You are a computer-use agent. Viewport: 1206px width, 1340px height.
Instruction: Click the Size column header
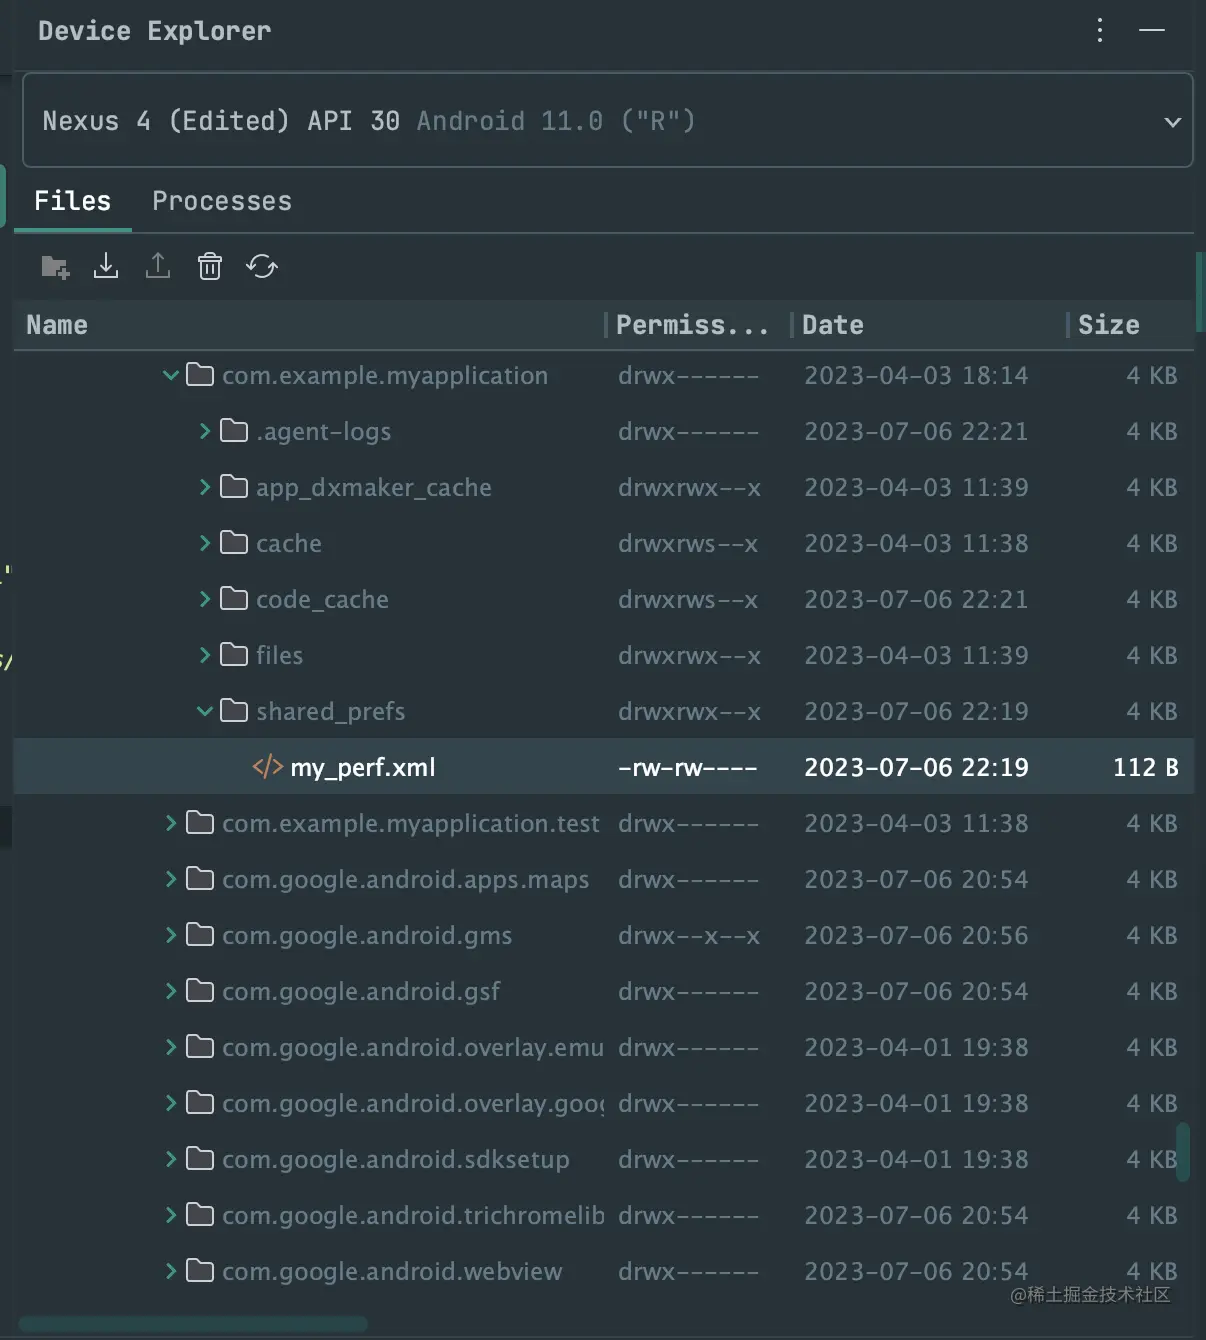pyautogui.click(x=1108, y=325)
